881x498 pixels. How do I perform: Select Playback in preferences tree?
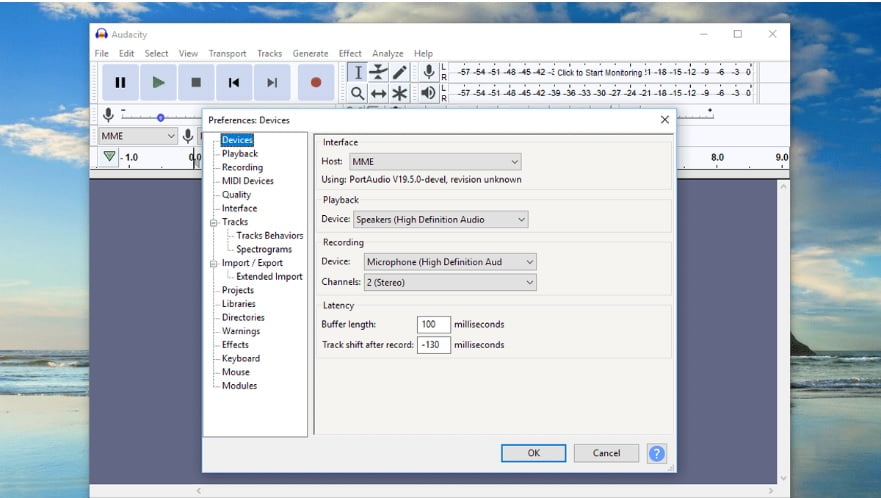(240, 153)
